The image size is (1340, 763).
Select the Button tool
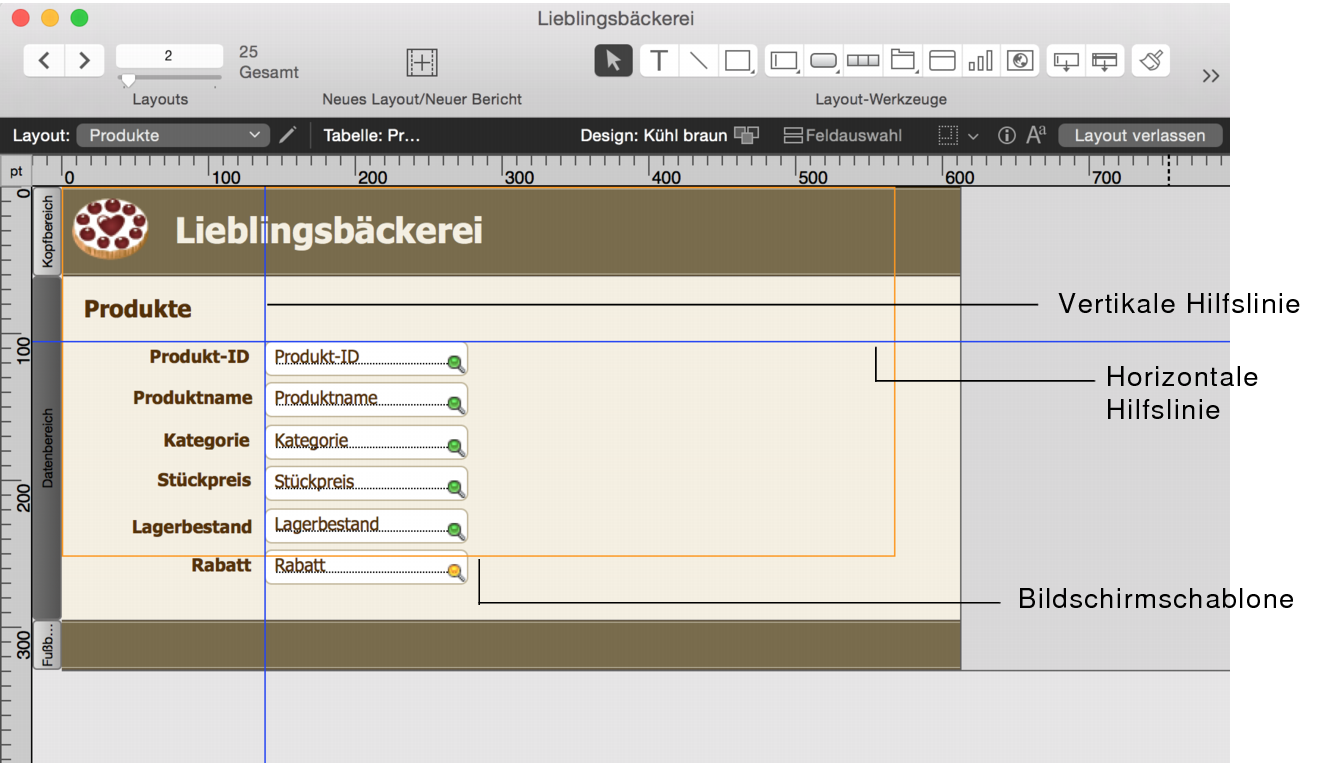point(824,60)
